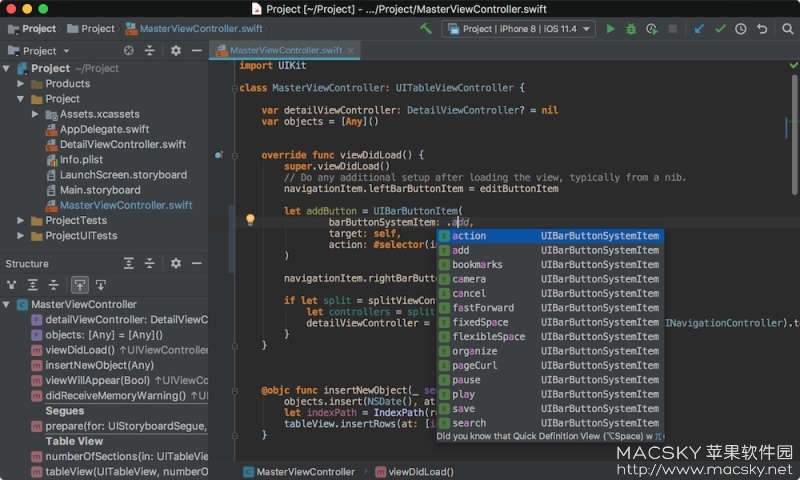Image resolution: width=800 pixels, height=480 pixels.
Task: Click MasterViewController.swift breadcrumb in navigation bar
Action: (194, 29)
